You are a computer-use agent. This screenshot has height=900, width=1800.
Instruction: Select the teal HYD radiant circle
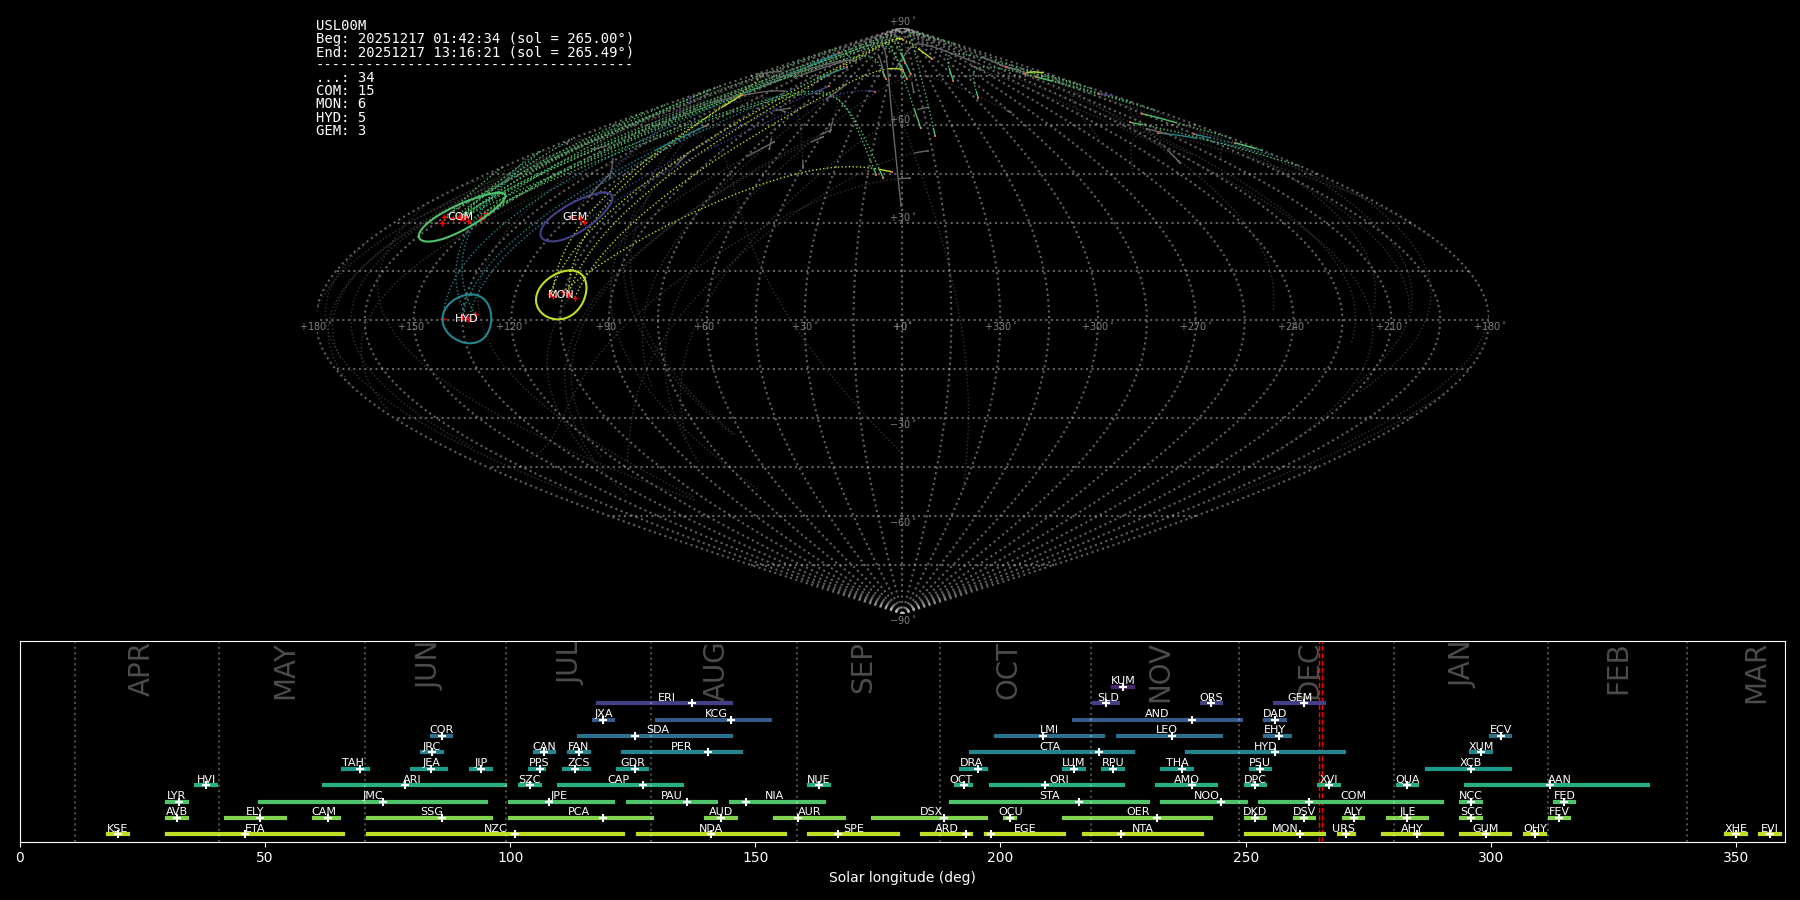(x=467, y=318)
